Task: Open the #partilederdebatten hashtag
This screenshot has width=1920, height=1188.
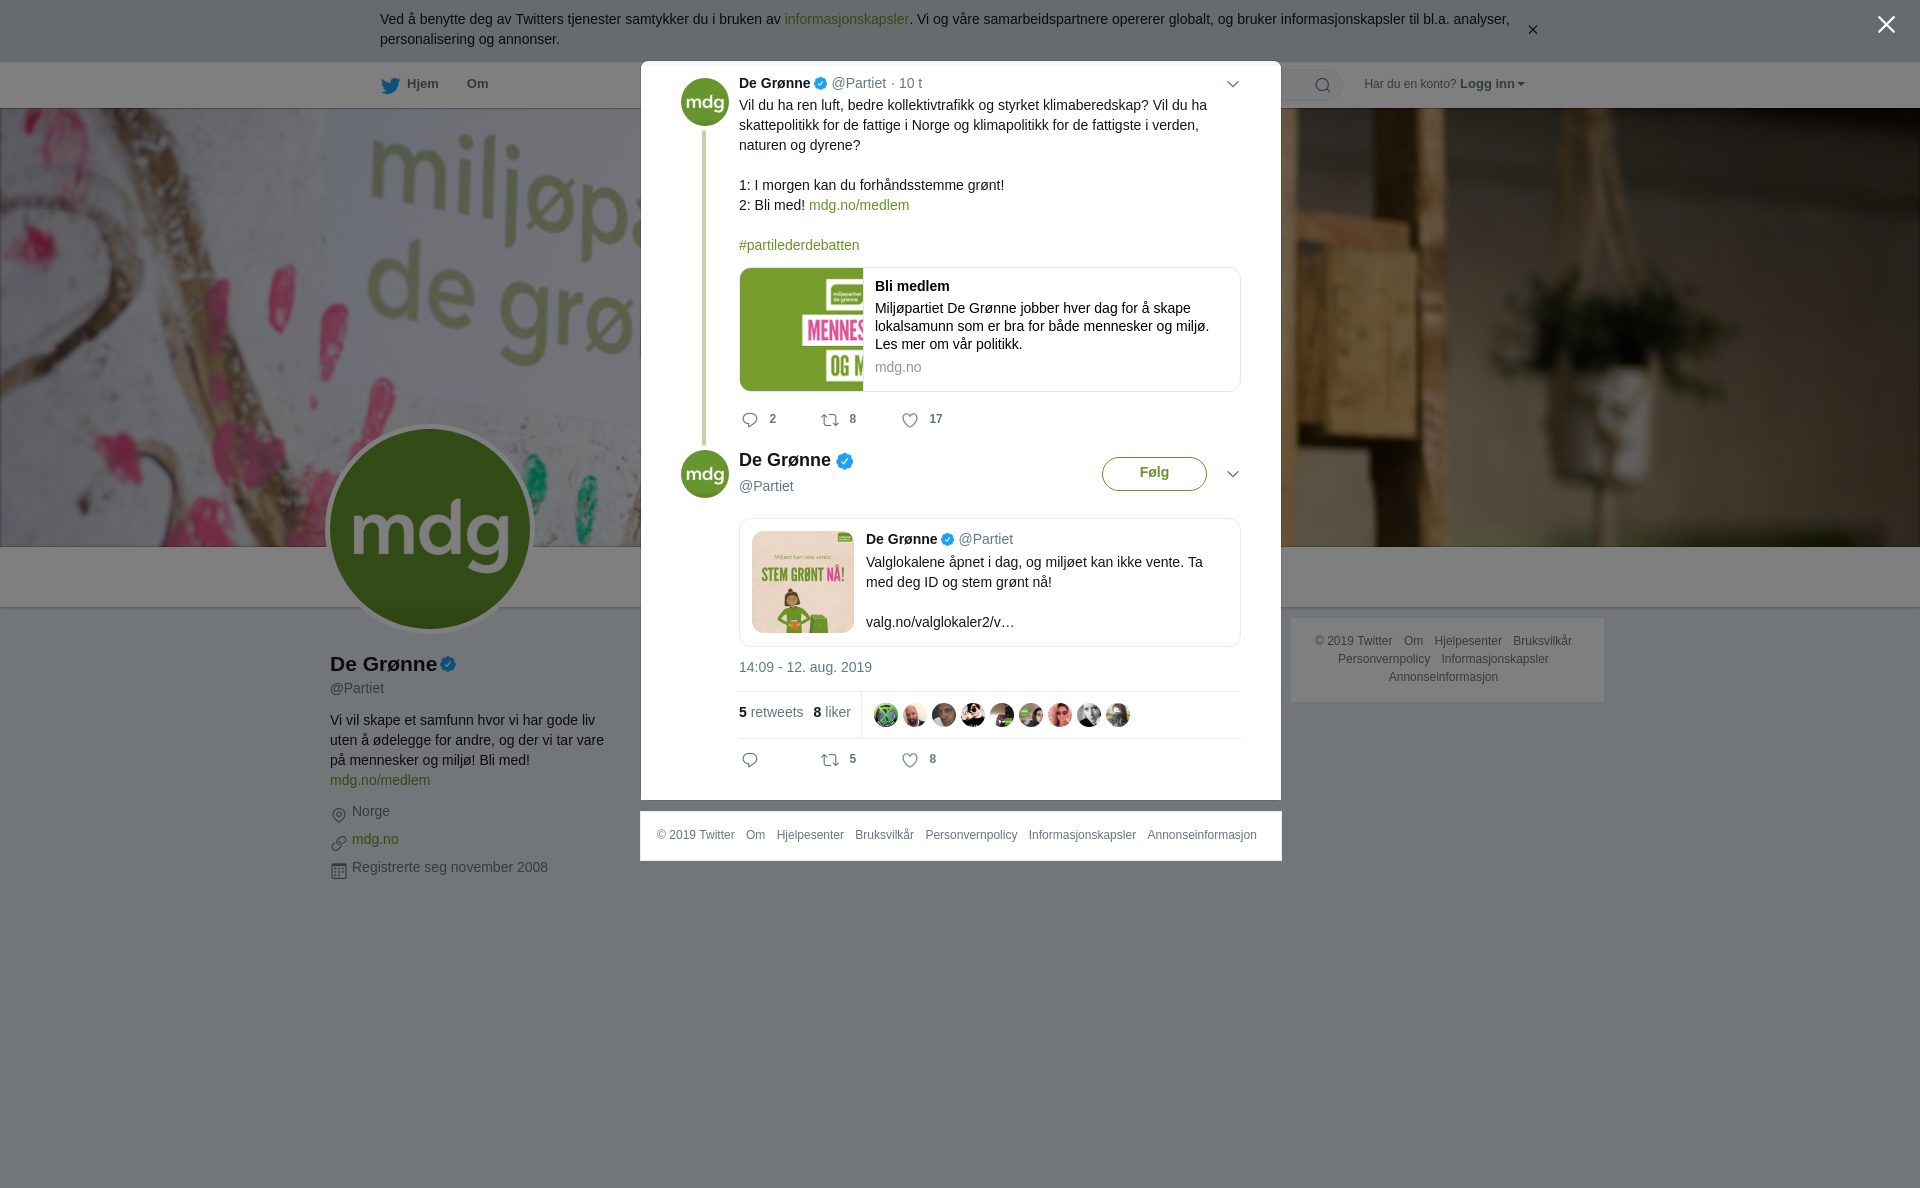Action: coord(799,245)
